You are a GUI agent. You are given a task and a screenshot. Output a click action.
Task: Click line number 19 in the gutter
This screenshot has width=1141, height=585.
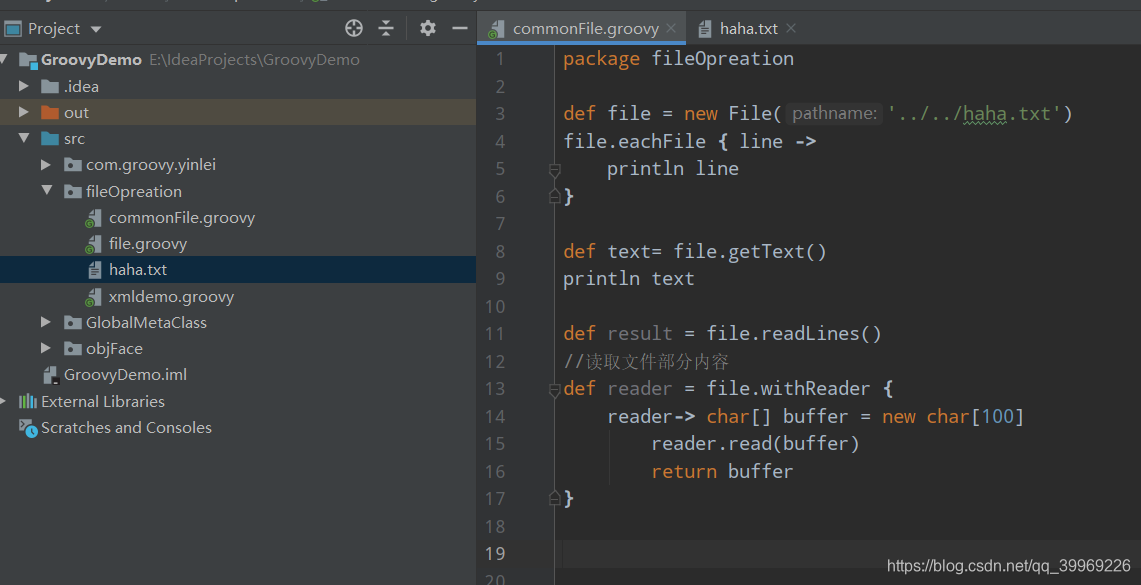click(x=495, y=553)
